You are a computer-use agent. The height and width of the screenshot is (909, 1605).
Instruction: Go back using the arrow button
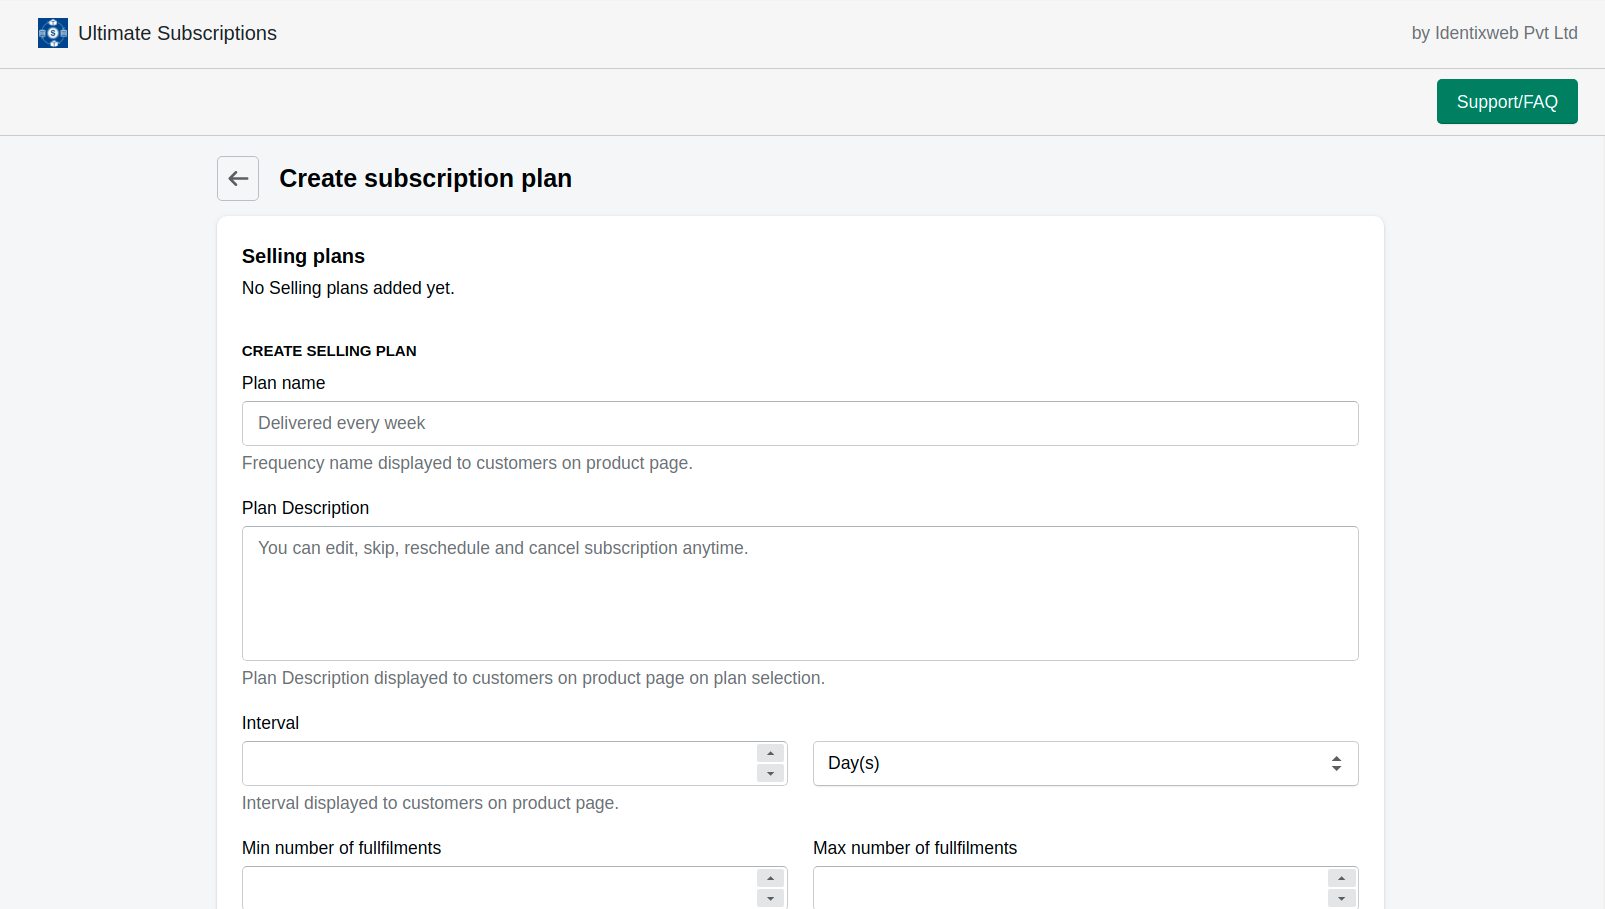coord(238,178)
